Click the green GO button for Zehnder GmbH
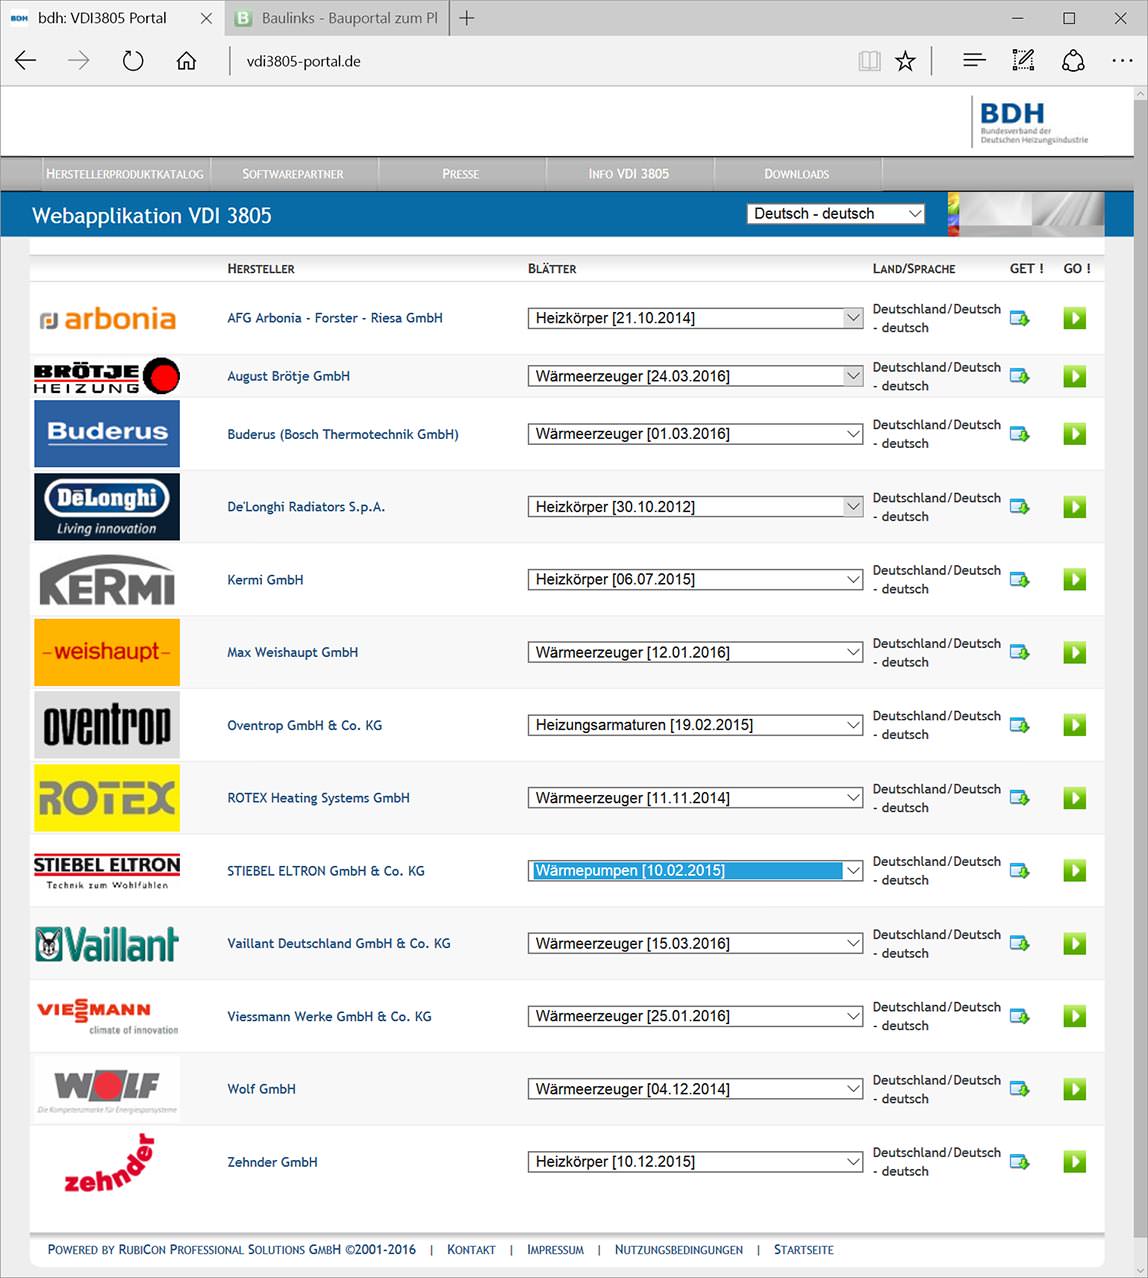 pyautogui.click(x=1074, y=1162)
